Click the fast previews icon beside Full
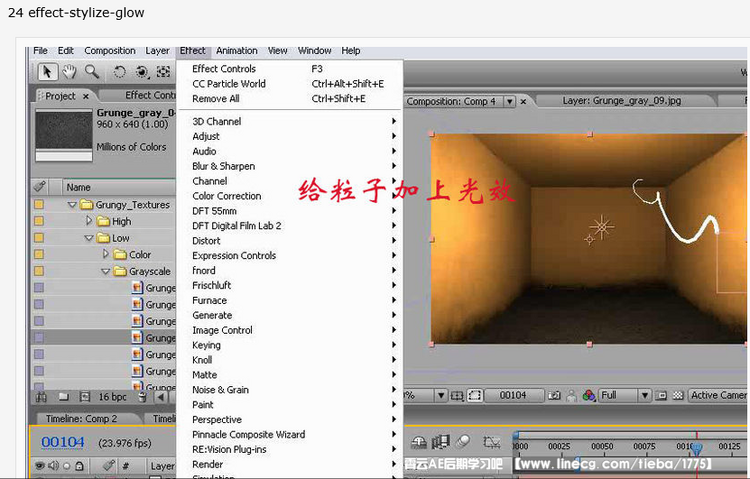Image resolution: width=750 pixels, height=479 pixels. (x=661, y=396)
